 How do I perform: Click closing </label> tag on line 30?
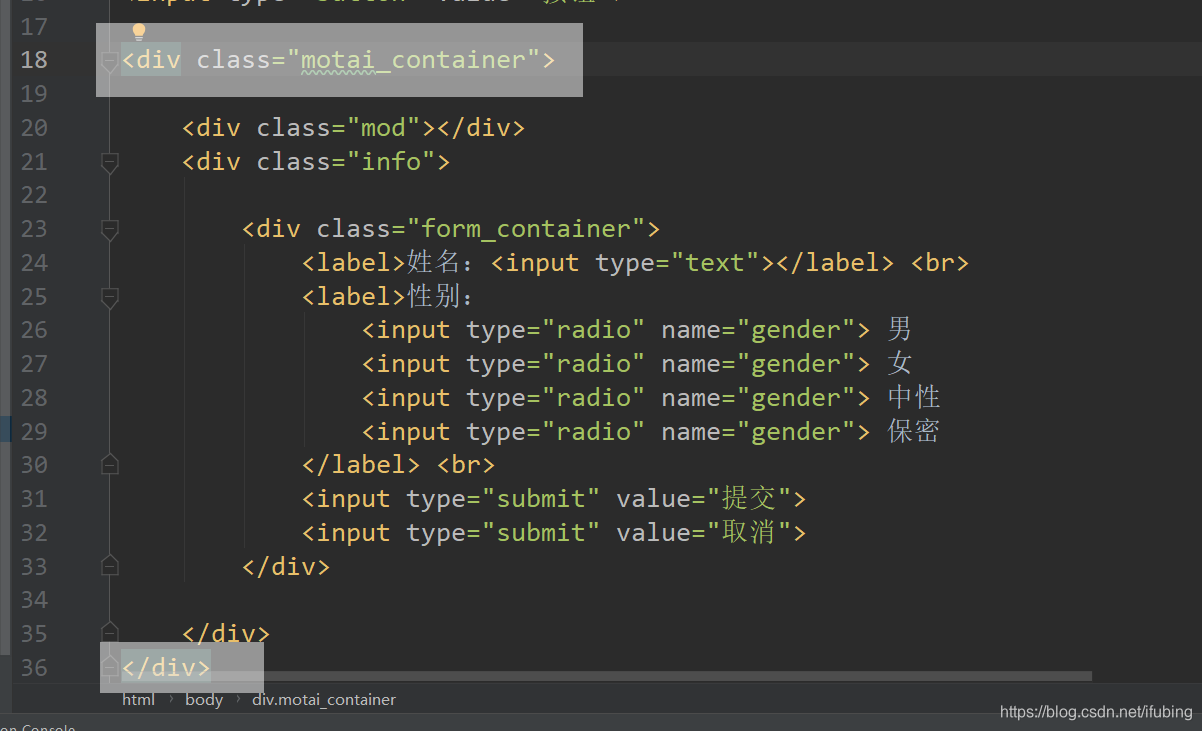[x=361, y=465]
